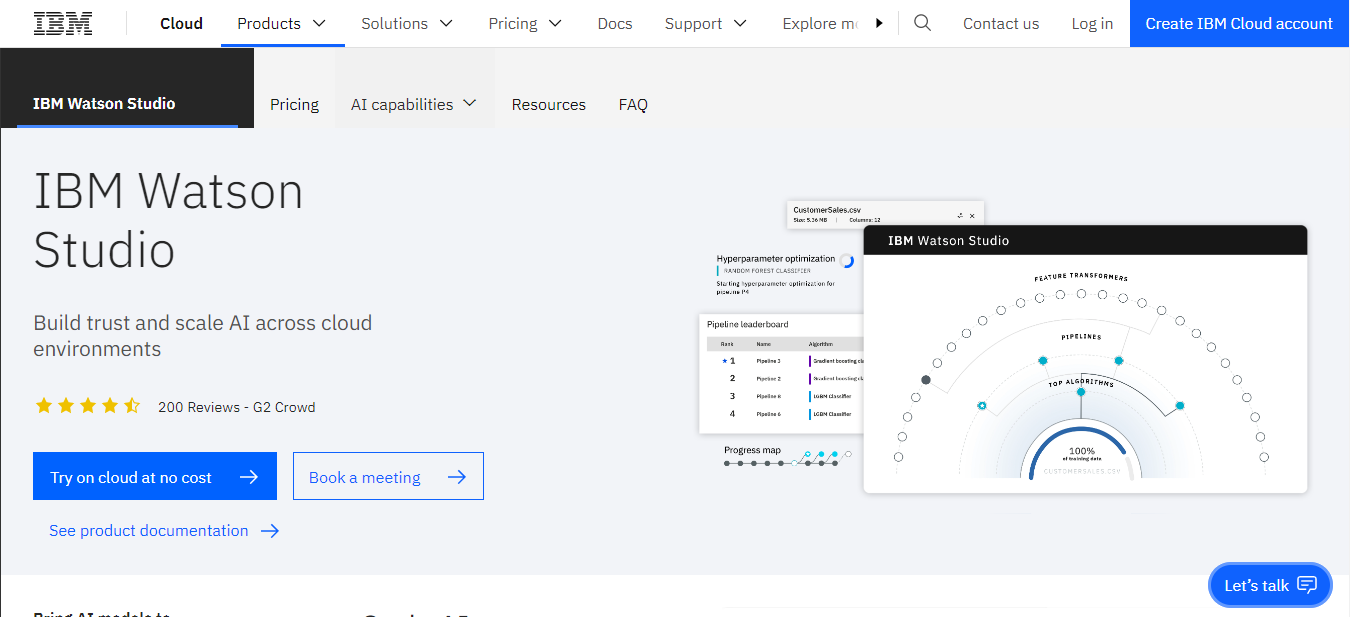The height and width of the screenshot is (617, 1350).
Task: Click Book a meeting button
Action: coord(388,476)
